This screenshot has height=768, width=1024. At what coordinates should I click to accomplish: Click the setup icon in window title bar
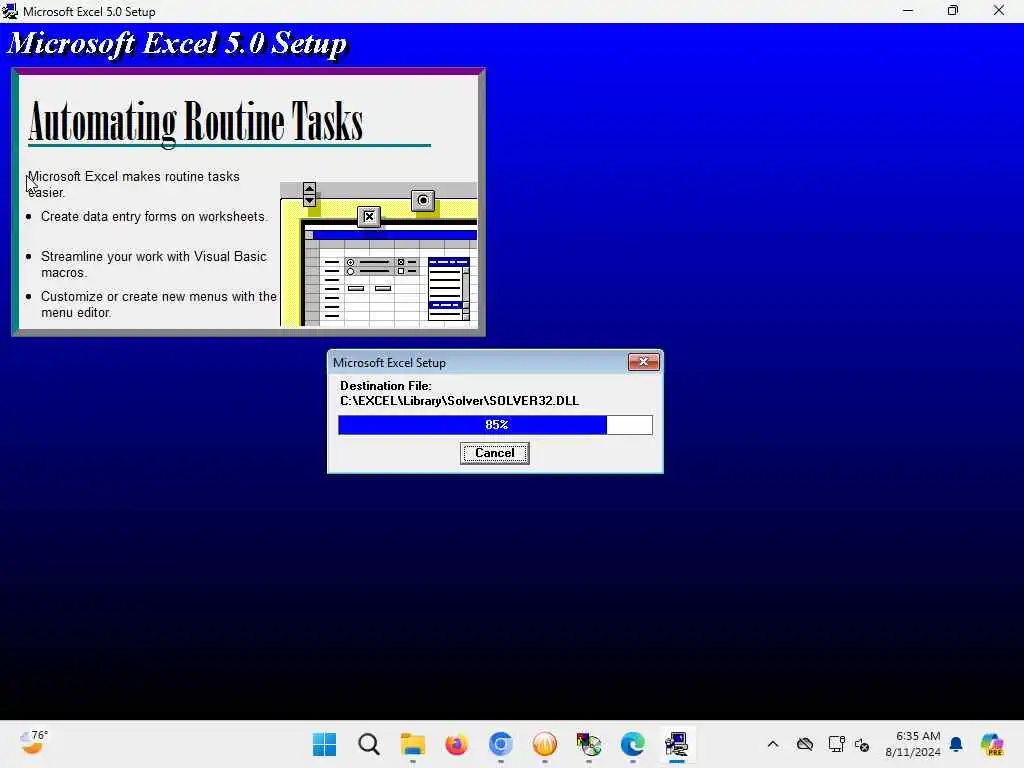tap(10, 11)
